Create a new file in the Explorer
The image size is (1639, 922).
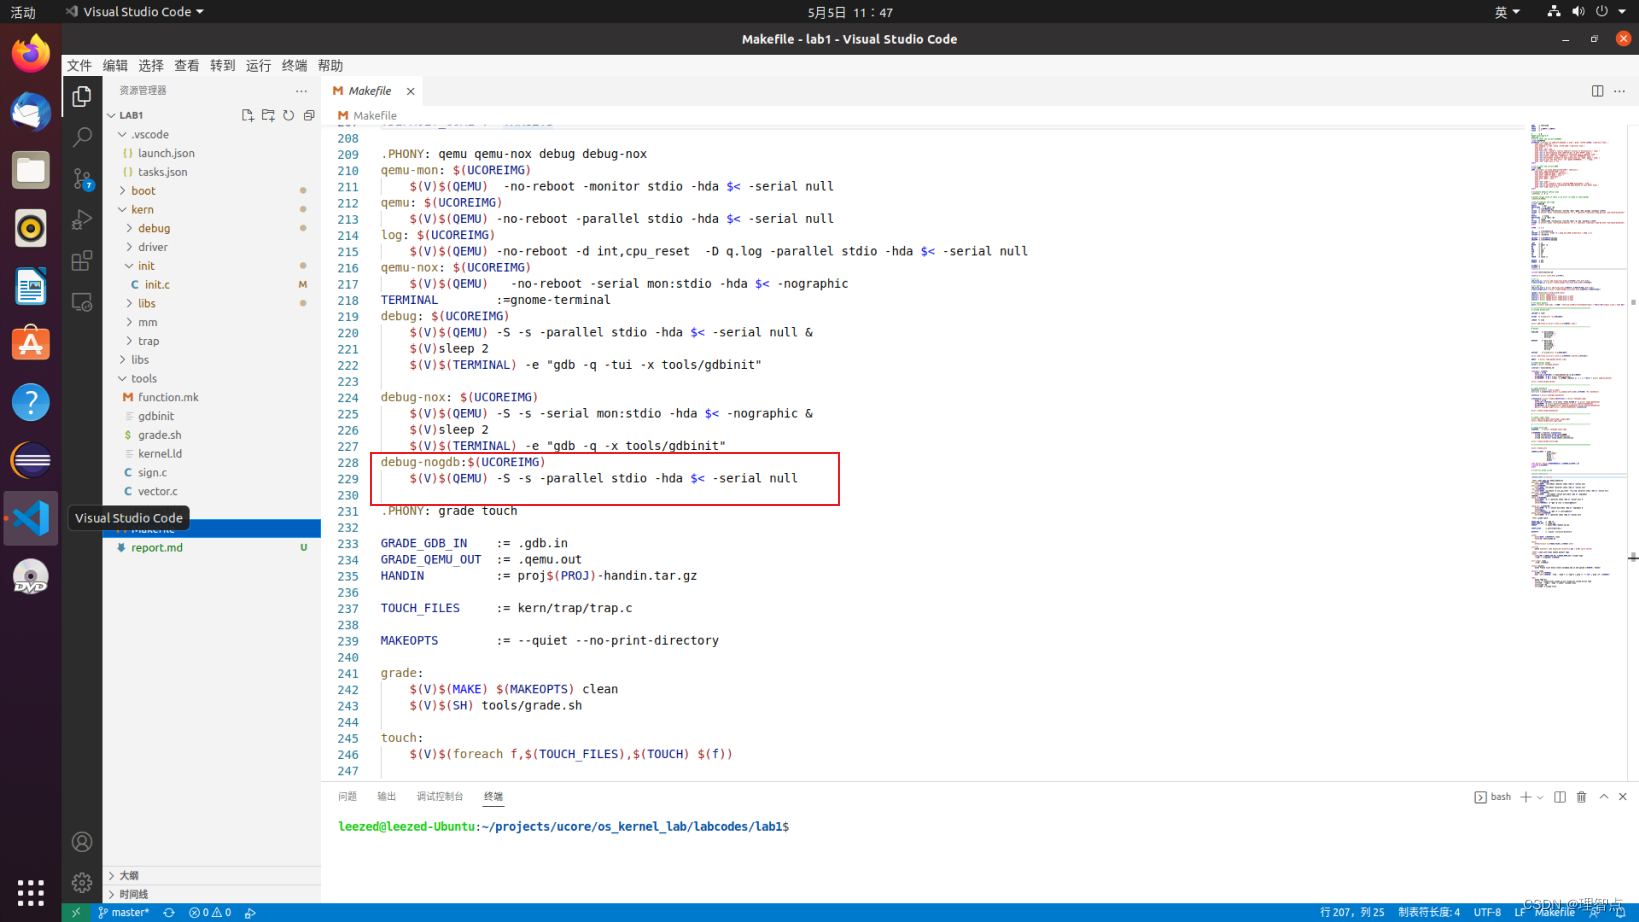247,114
